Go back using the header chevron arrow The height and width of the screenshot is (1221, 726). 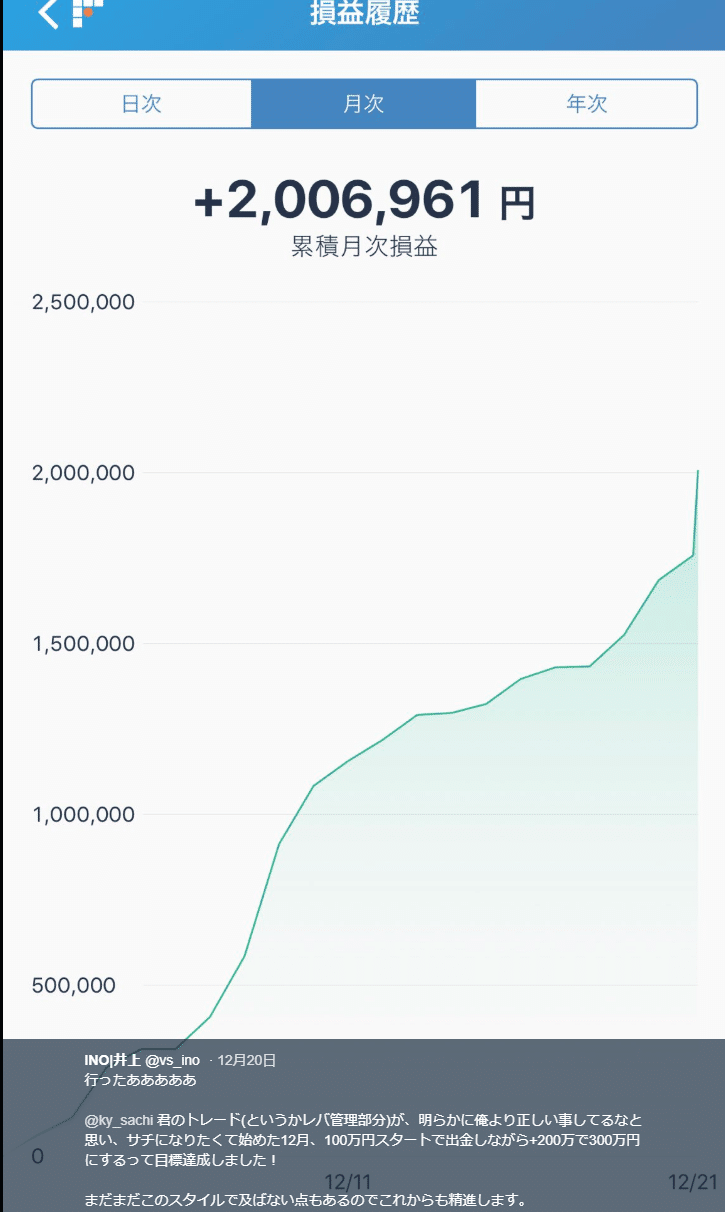coord(47,15)
